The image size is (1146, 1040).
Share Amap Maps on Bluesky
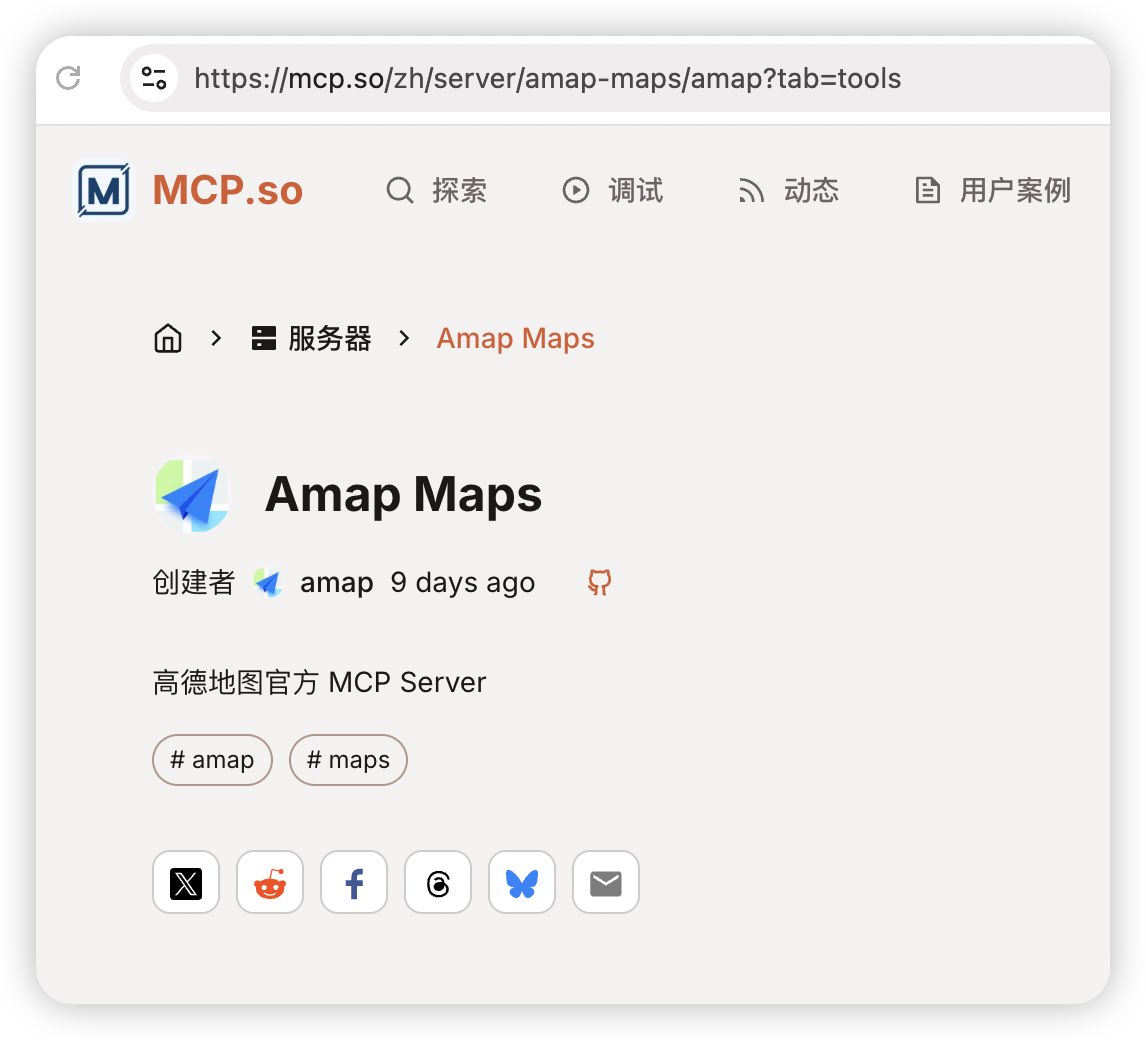click(522, 882)
